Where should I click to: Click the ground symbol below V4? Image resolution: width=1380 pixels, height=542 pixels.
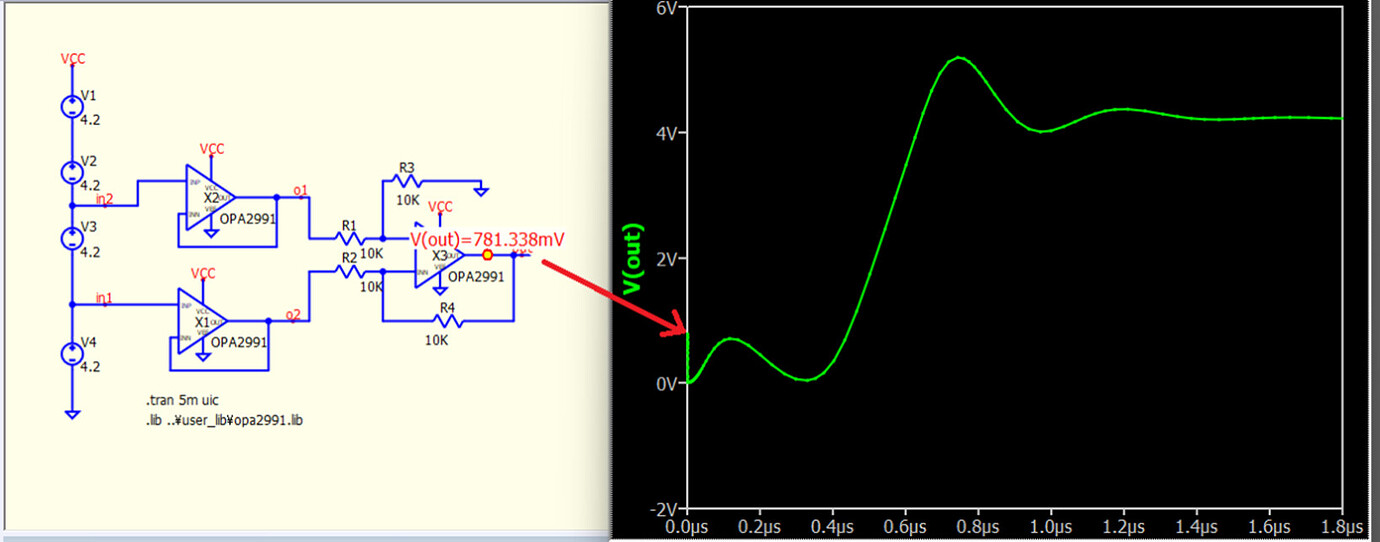(72, 412)
